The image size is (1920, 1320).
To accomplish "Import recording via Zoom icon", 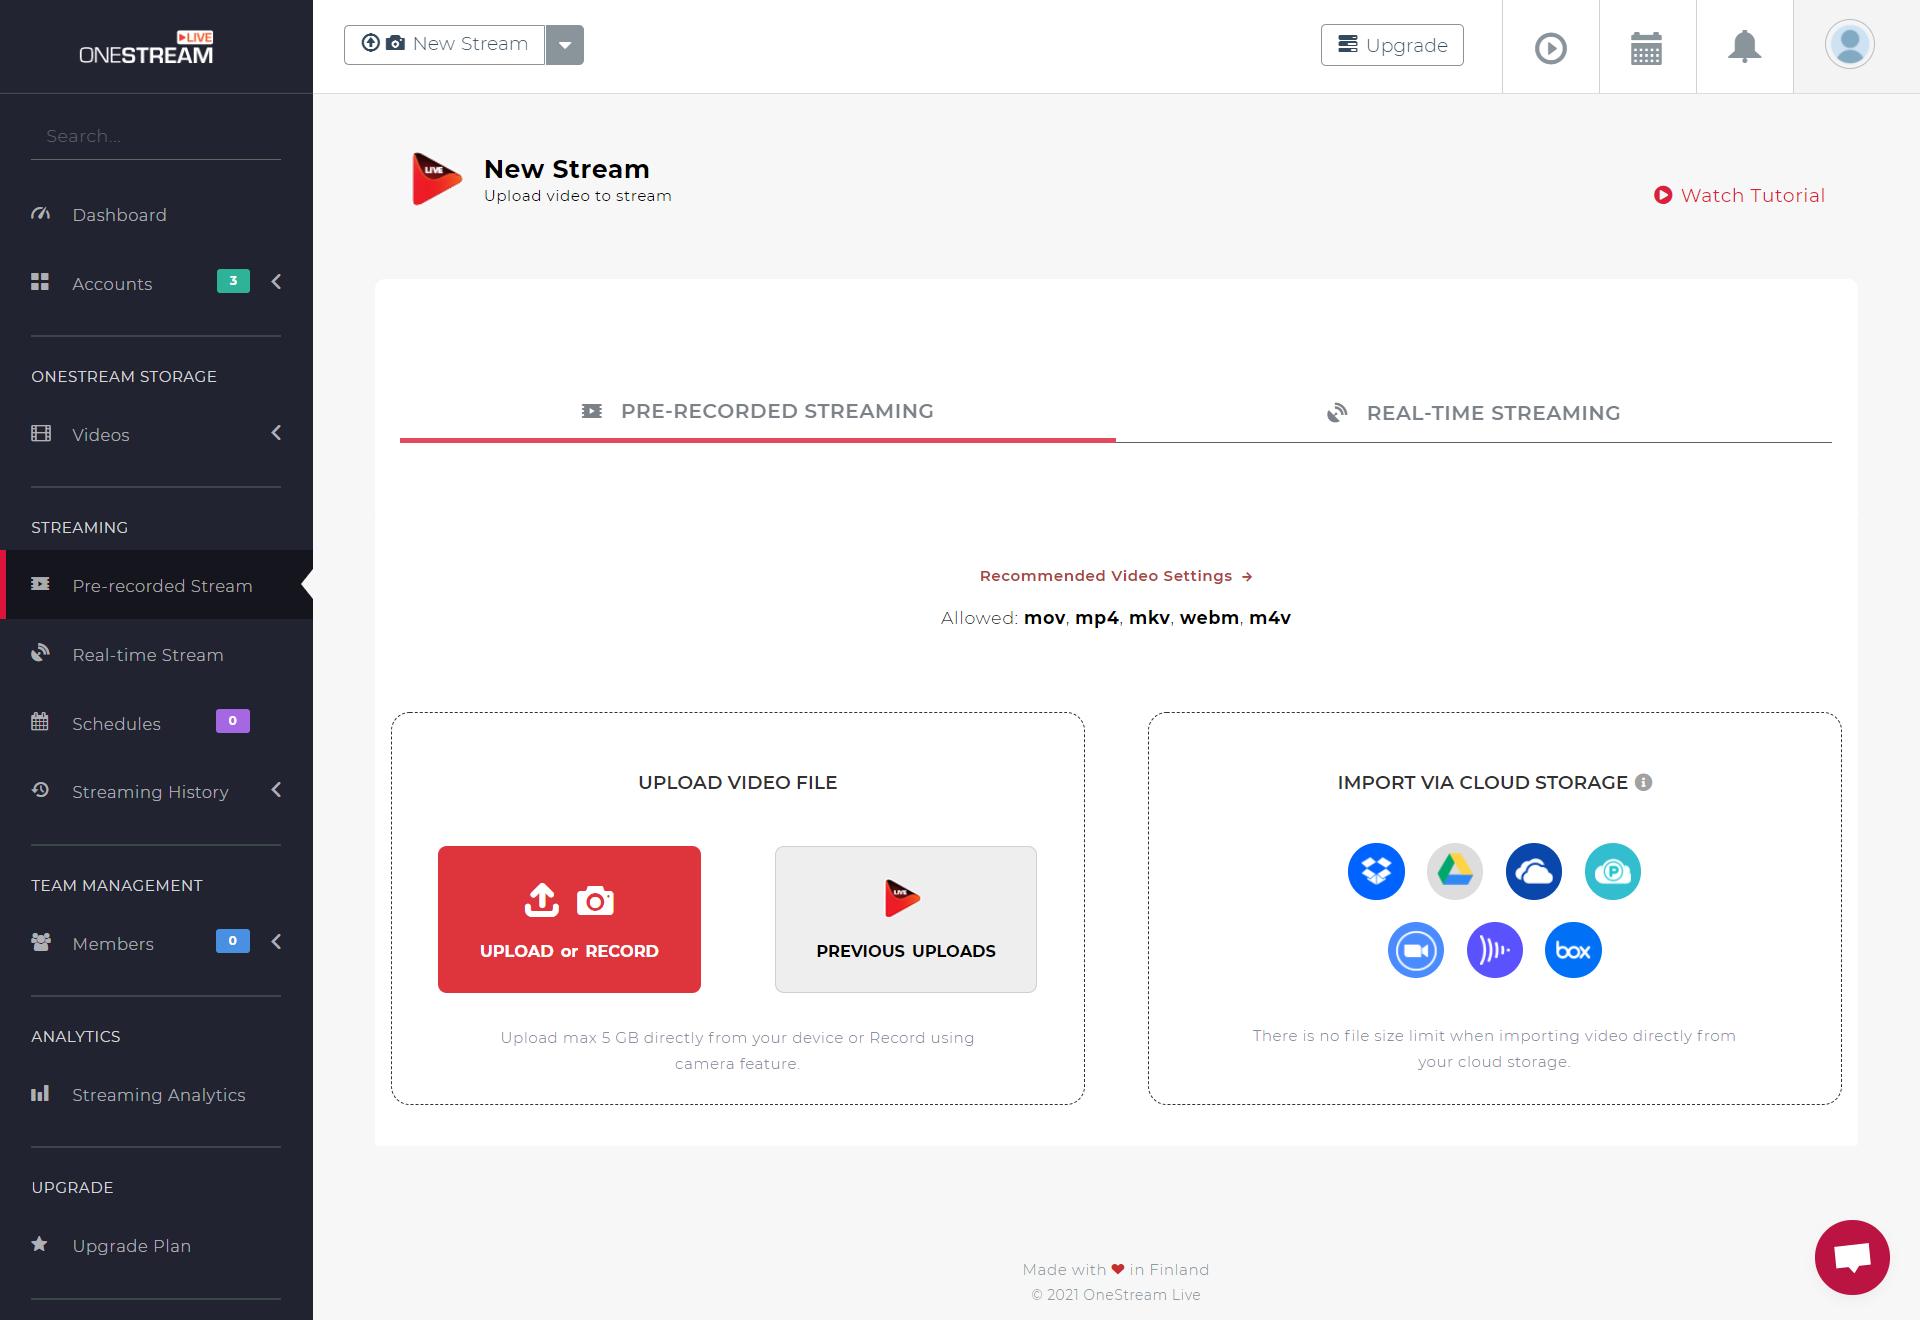I will point(1415,950).
